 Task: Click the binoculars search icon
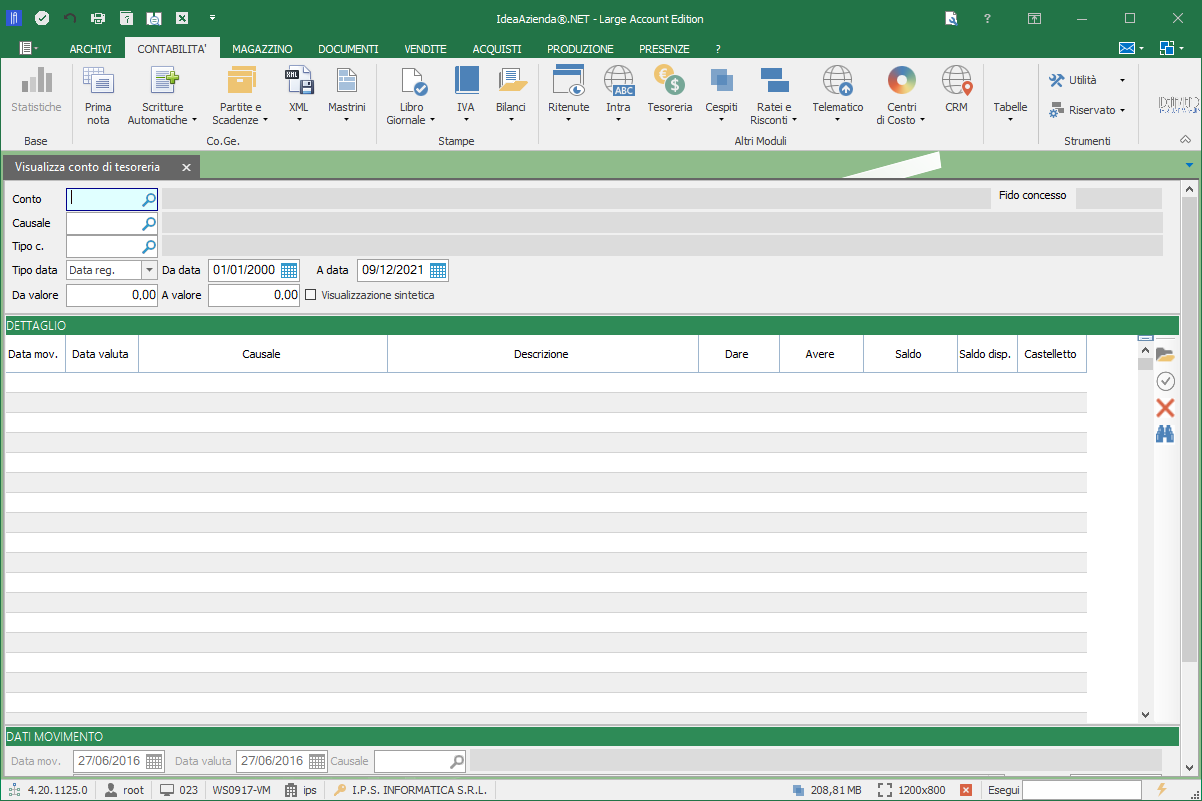coord(1165,434)
